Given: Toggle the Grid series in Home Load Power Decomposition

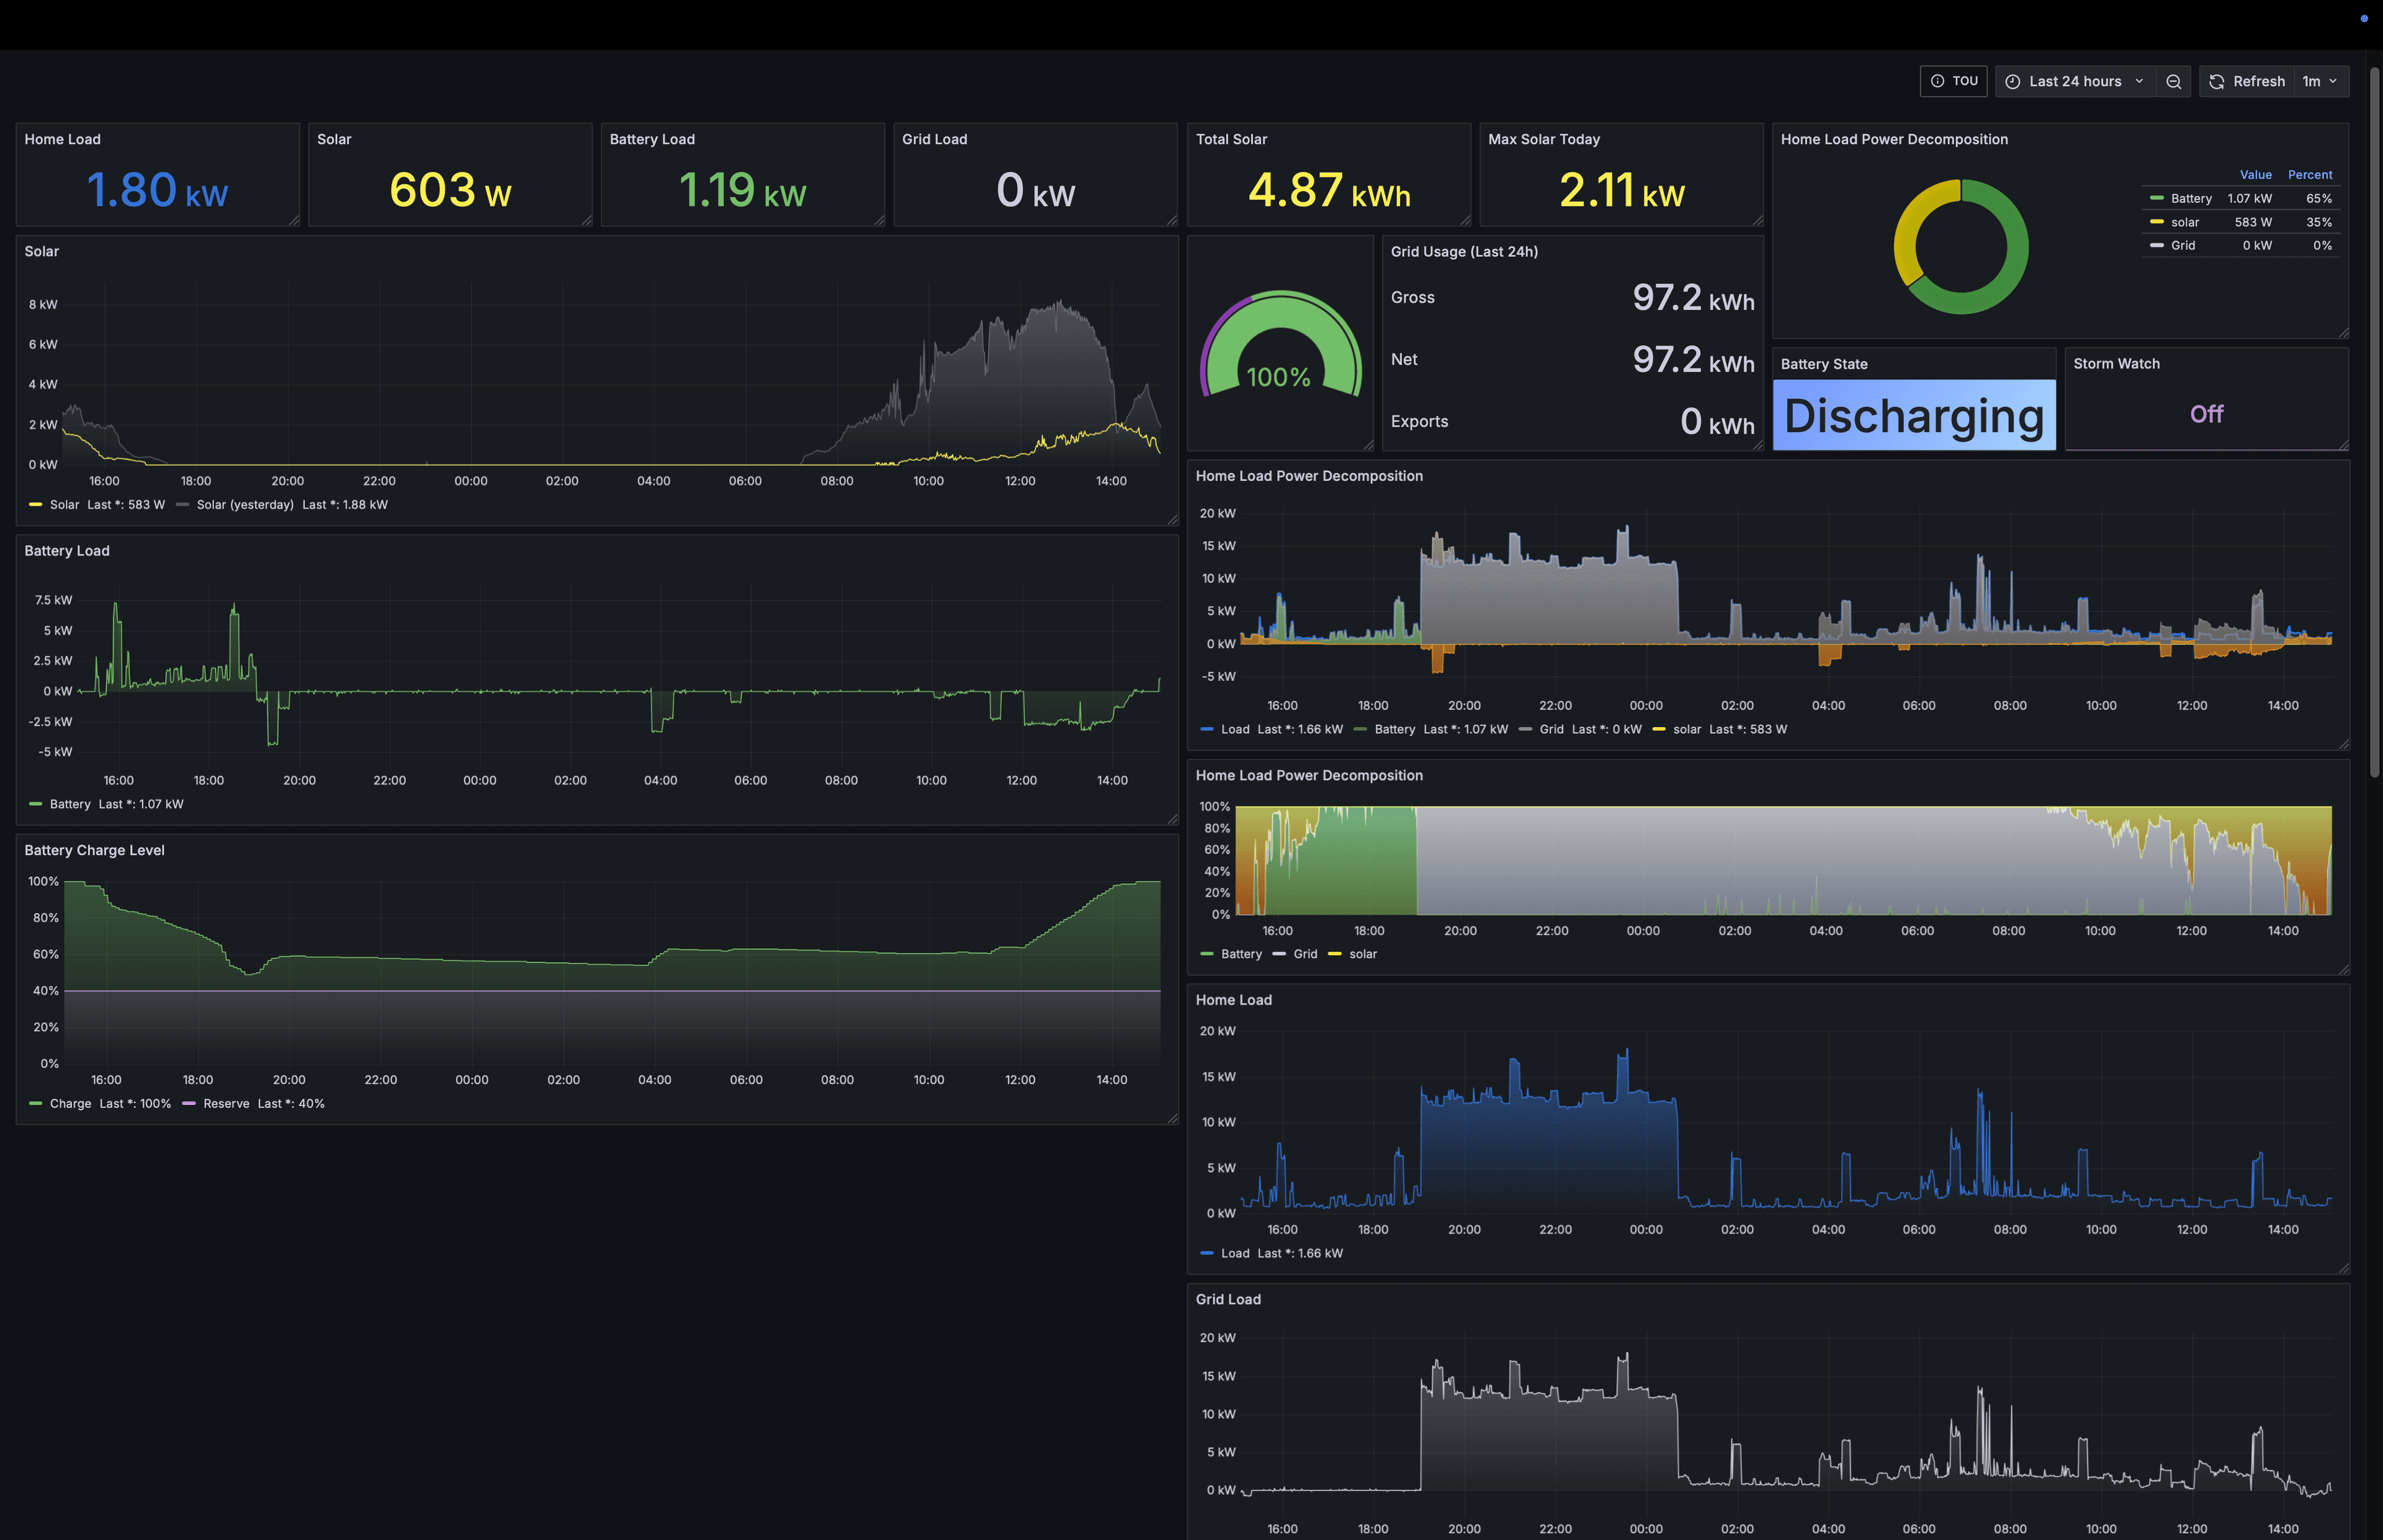Looking at the screenshot, I should tap(1551, 729).
